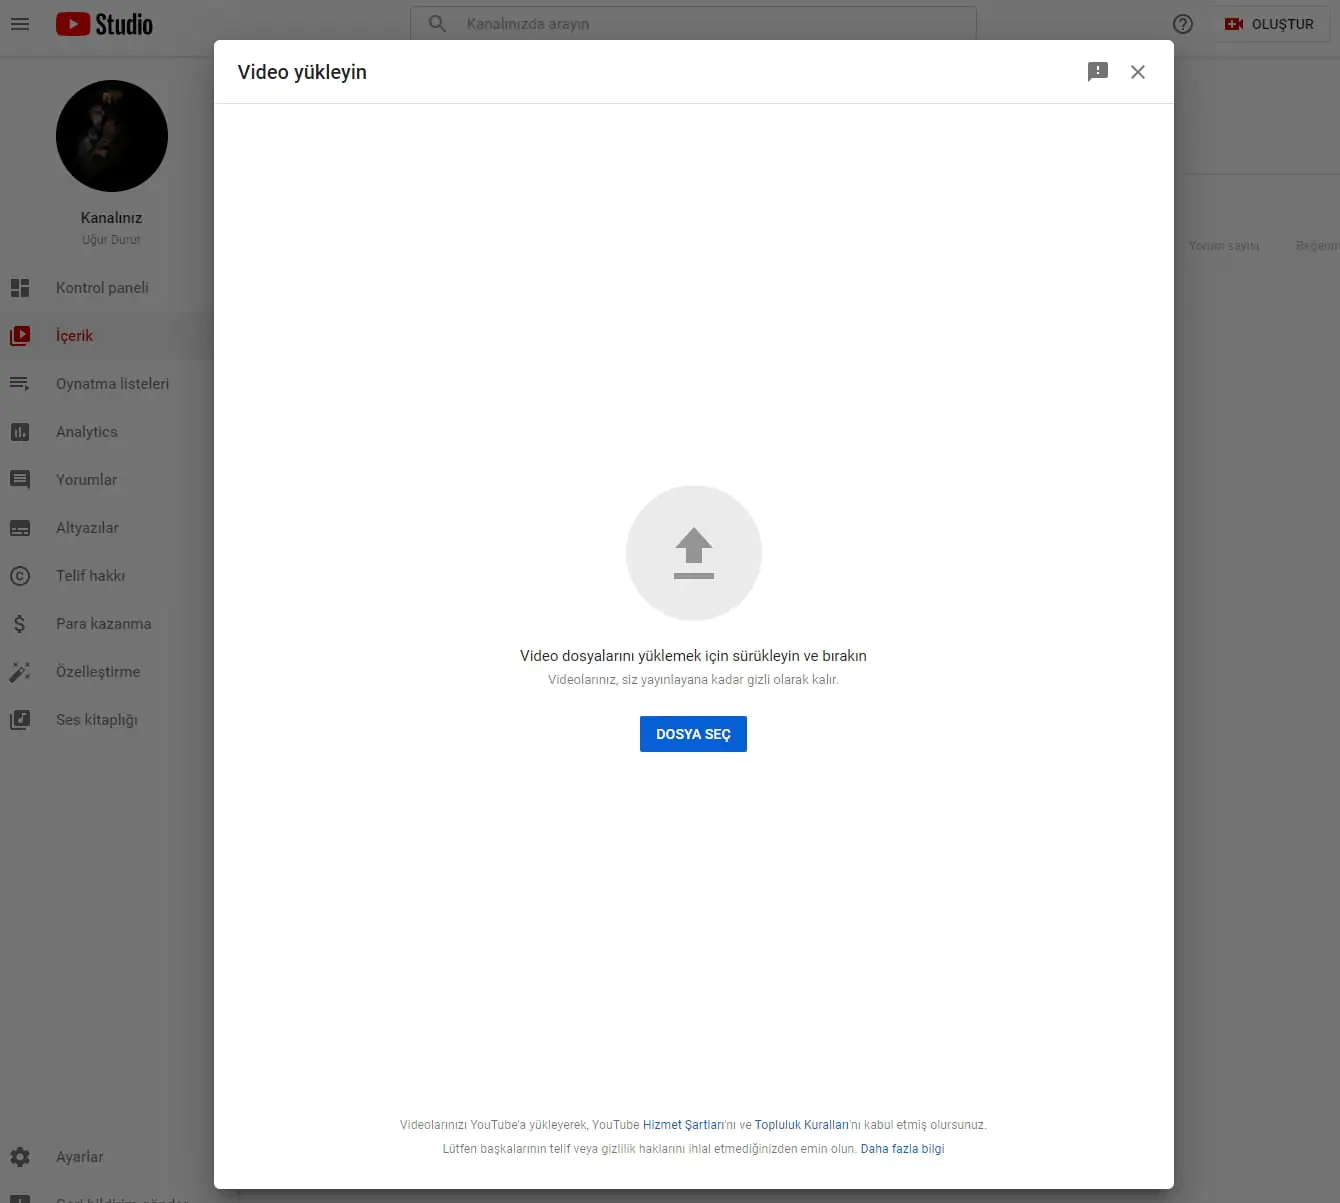Image resolution: width=1340 pixels, height=1203 pixels.
Task: Click the DOSYA SEÇ button
Action: coord(693,734)
